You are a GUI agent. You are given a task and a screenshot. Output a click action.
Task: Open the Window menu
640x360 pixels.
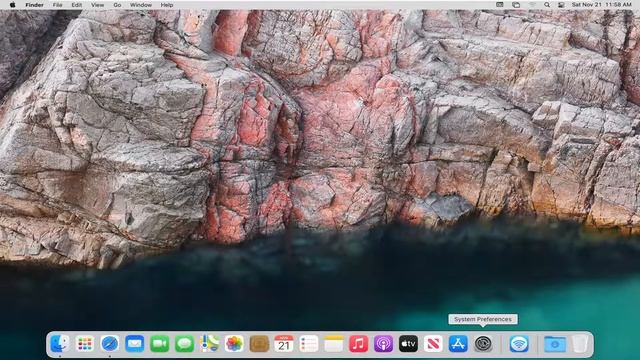coord(141,5)
